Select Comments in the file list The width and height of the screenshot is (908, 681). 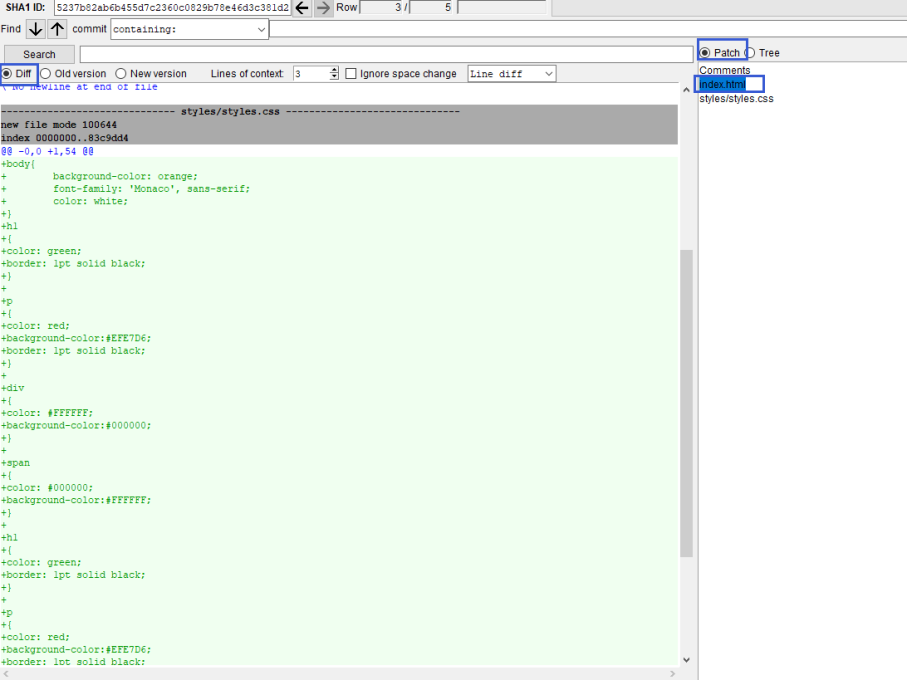[724, 70]
